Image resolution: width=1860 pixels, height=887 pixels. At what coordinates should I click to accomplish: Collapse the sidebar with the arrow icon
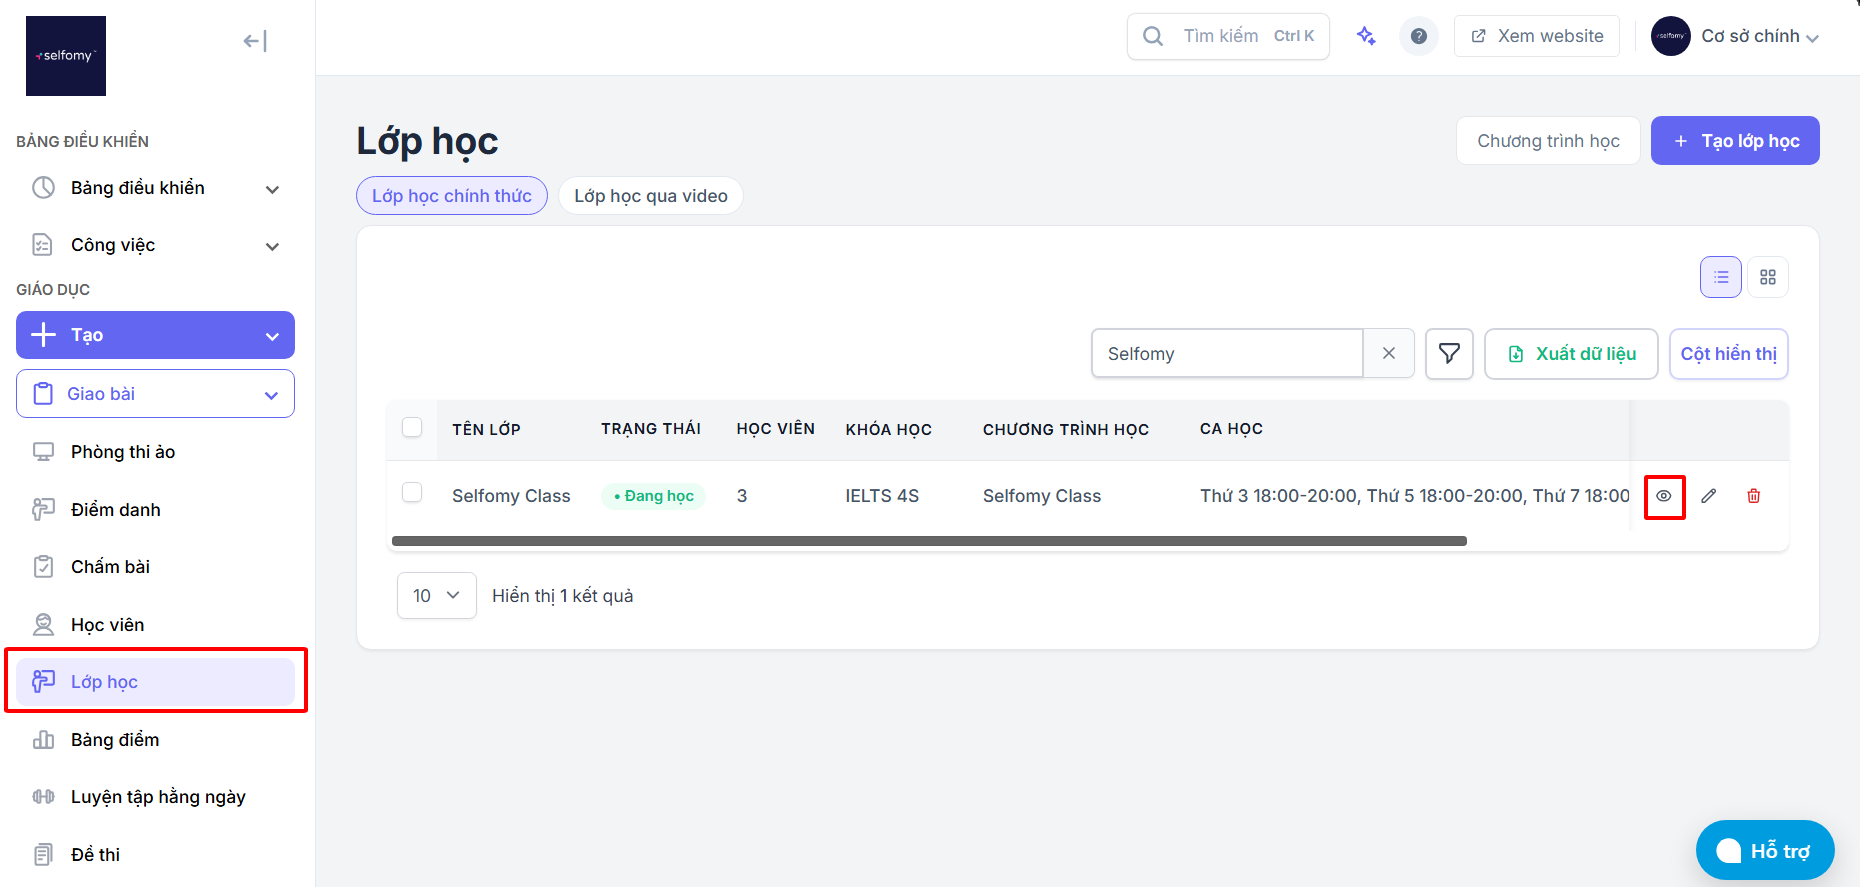click(255, 41)
